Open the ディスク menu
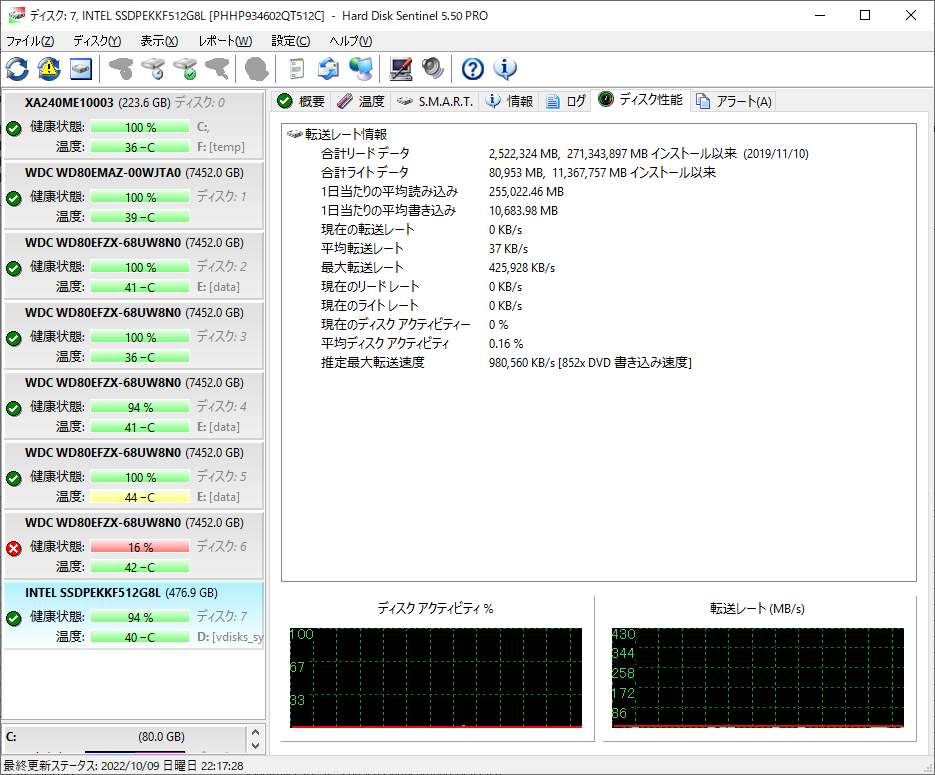 click(x=97, y=41)
